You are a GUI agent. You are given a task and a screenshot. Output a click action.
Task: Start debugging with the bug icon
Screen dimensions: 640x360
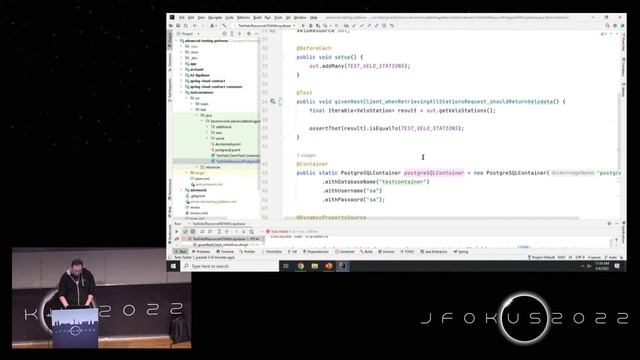(311, 26)
